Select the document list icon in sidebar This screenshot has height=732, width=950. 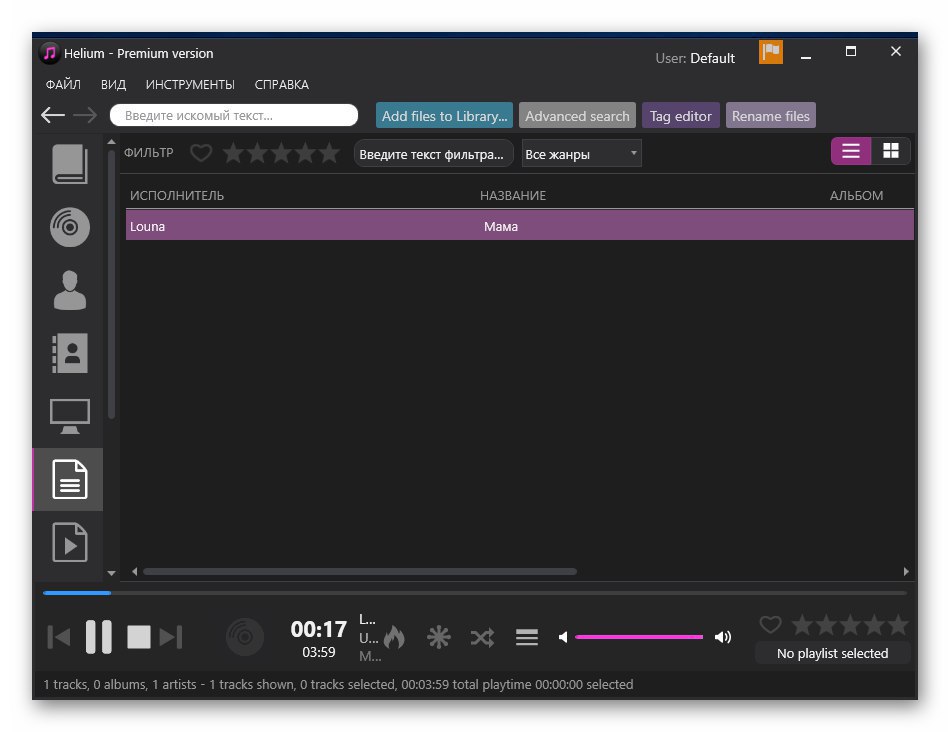click(70, 479)
